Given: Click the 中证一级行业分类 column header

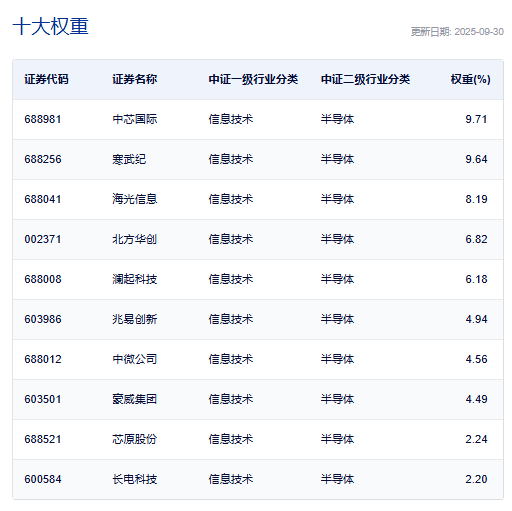Looking at the screenshot, I should pos(253,79).
